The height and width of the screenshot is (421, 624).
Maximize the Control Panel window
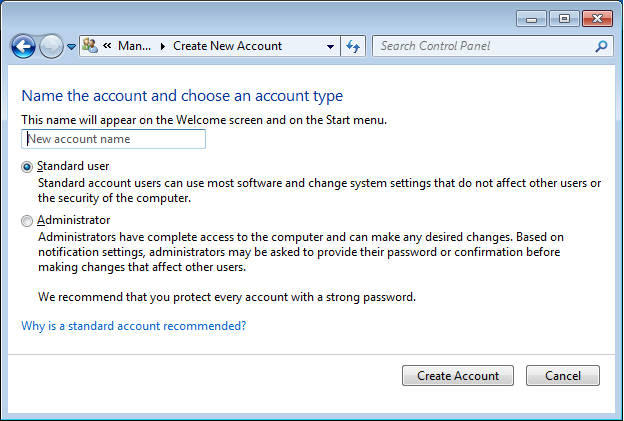(564, 18)
